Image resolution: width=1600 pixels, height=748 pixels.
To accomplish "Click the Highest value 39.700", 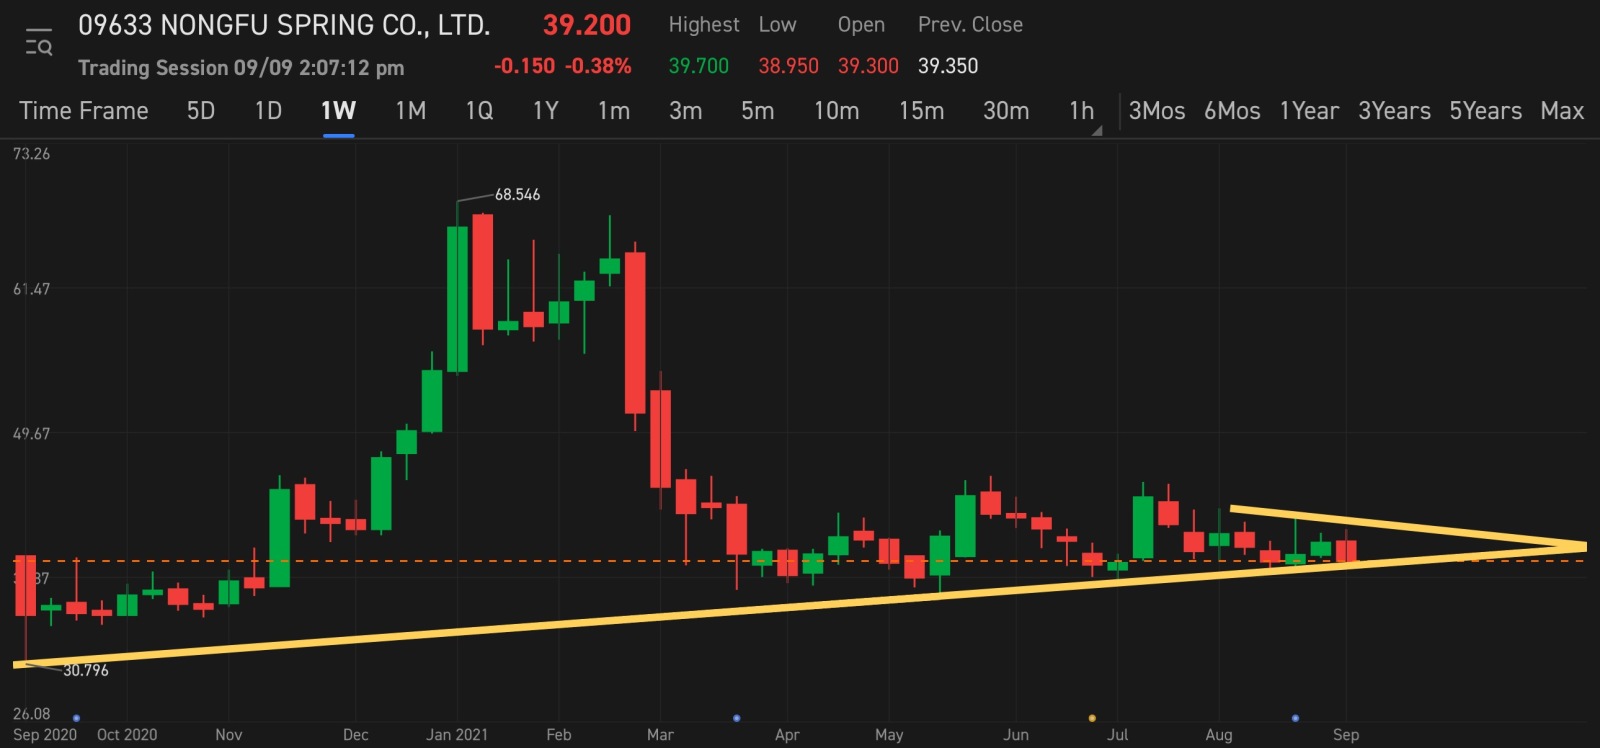I will (x=698, y=66).
